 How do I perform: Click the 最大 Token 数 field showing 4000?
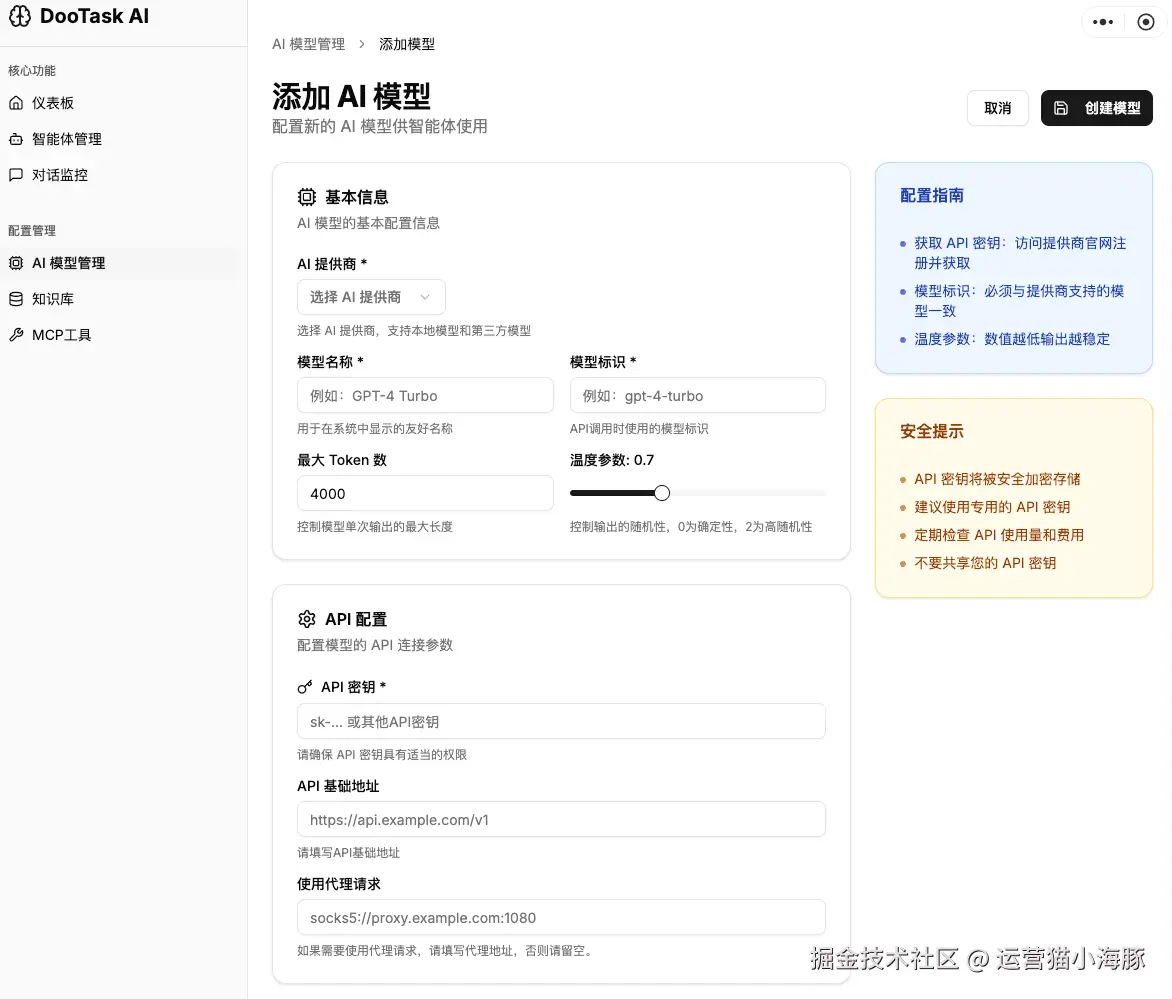coord(425,493)
